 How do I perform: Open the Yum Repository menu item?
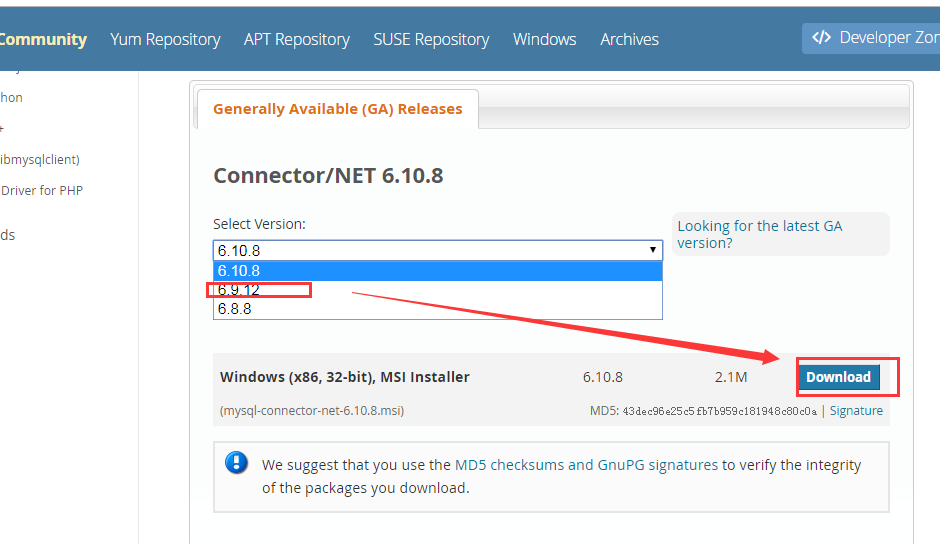coord(165,39)
